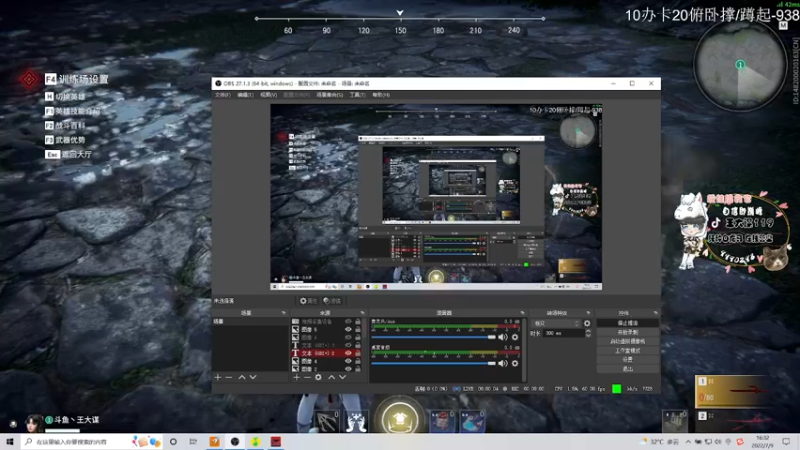Pop out the 场景 scenes dock panel

point(283,313)
